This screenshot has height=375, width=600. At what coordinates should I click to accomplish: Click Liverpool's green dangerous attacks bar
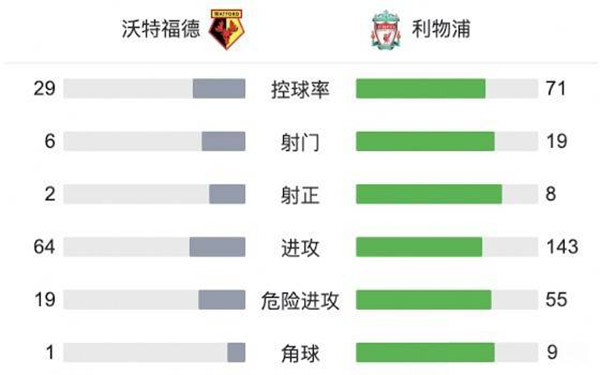pyautogui.click(x=424, y=300)
